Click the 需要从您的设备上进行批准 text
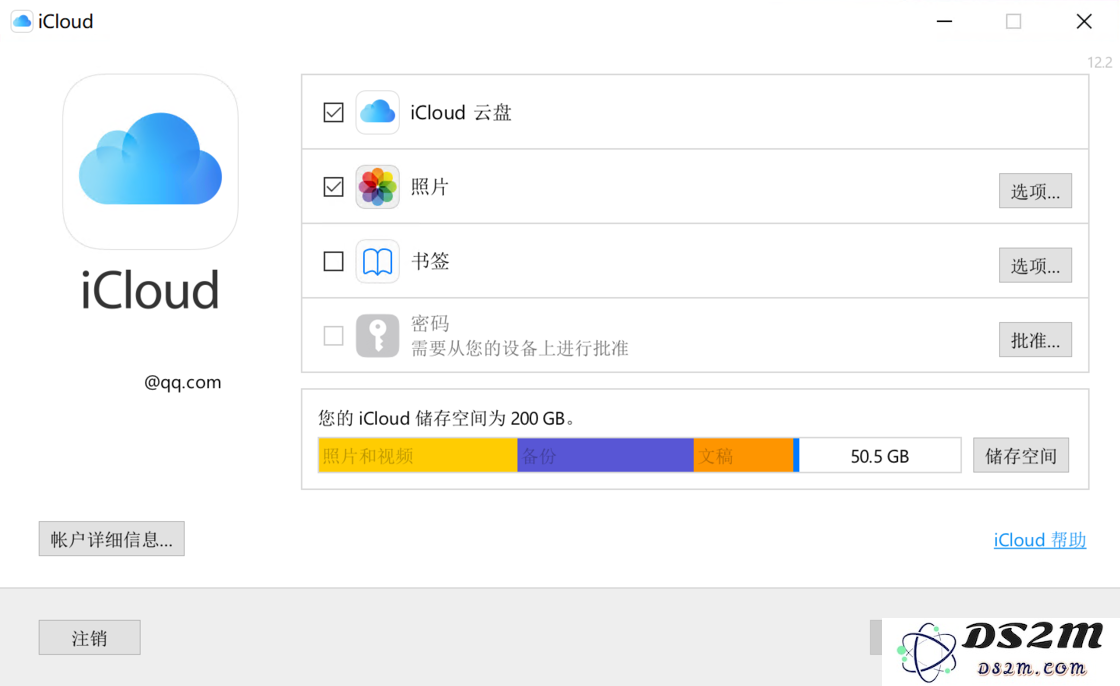This screenshot has width=1120, height=686. pos(519,349)
